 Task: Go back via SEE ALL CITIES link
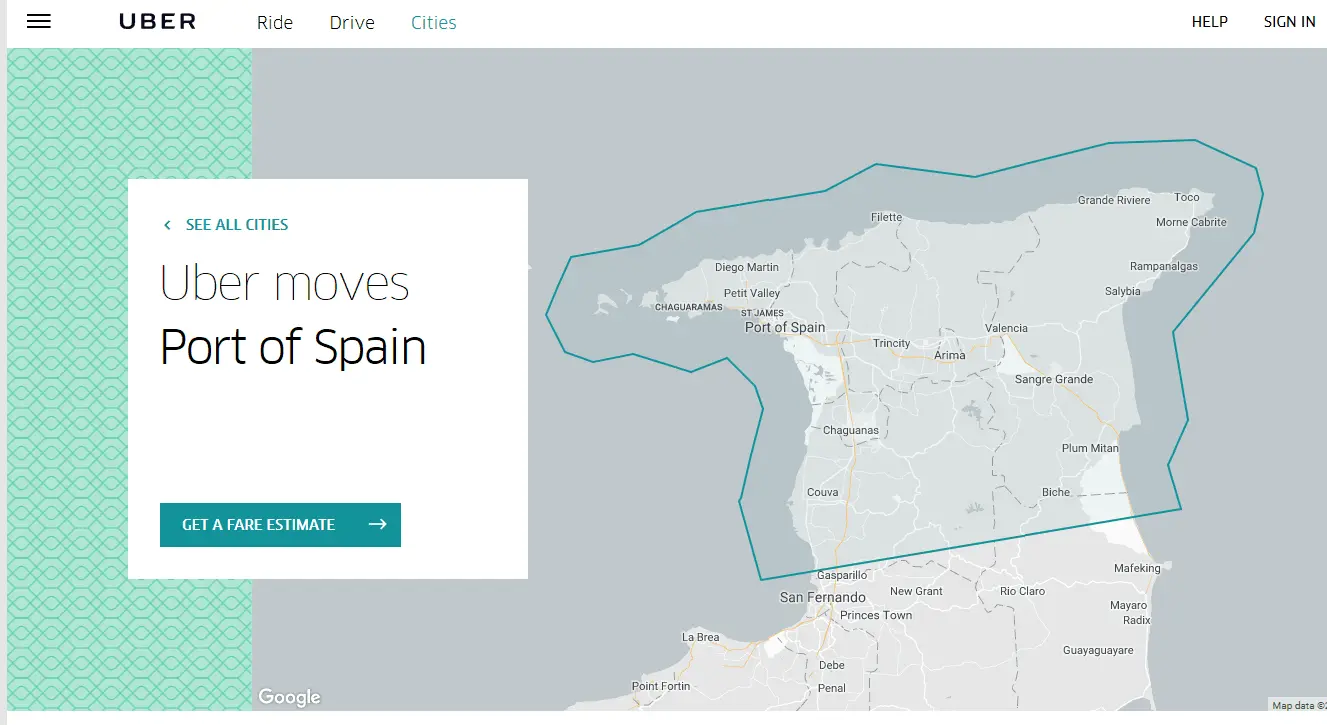tap(237, 225)
